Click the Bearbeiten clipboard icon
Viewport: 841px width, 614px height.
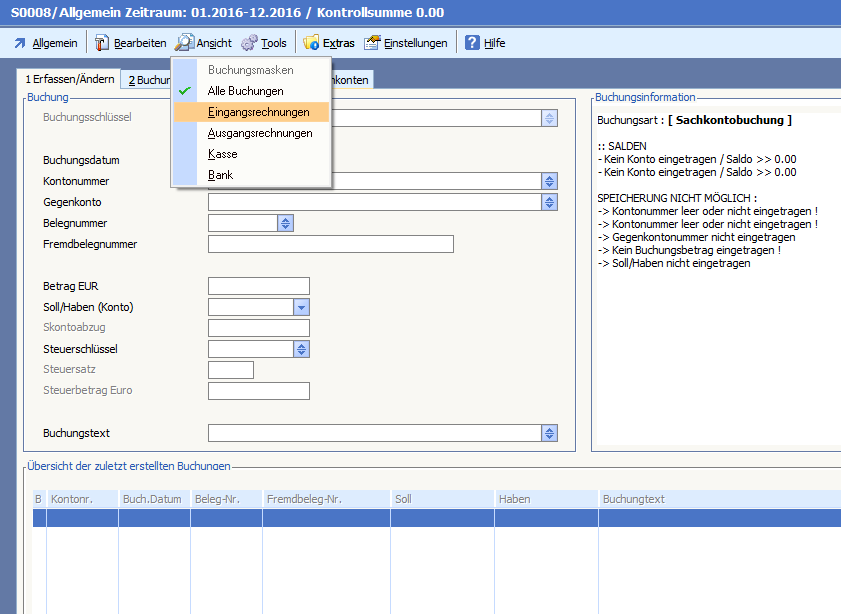[102, 43]
